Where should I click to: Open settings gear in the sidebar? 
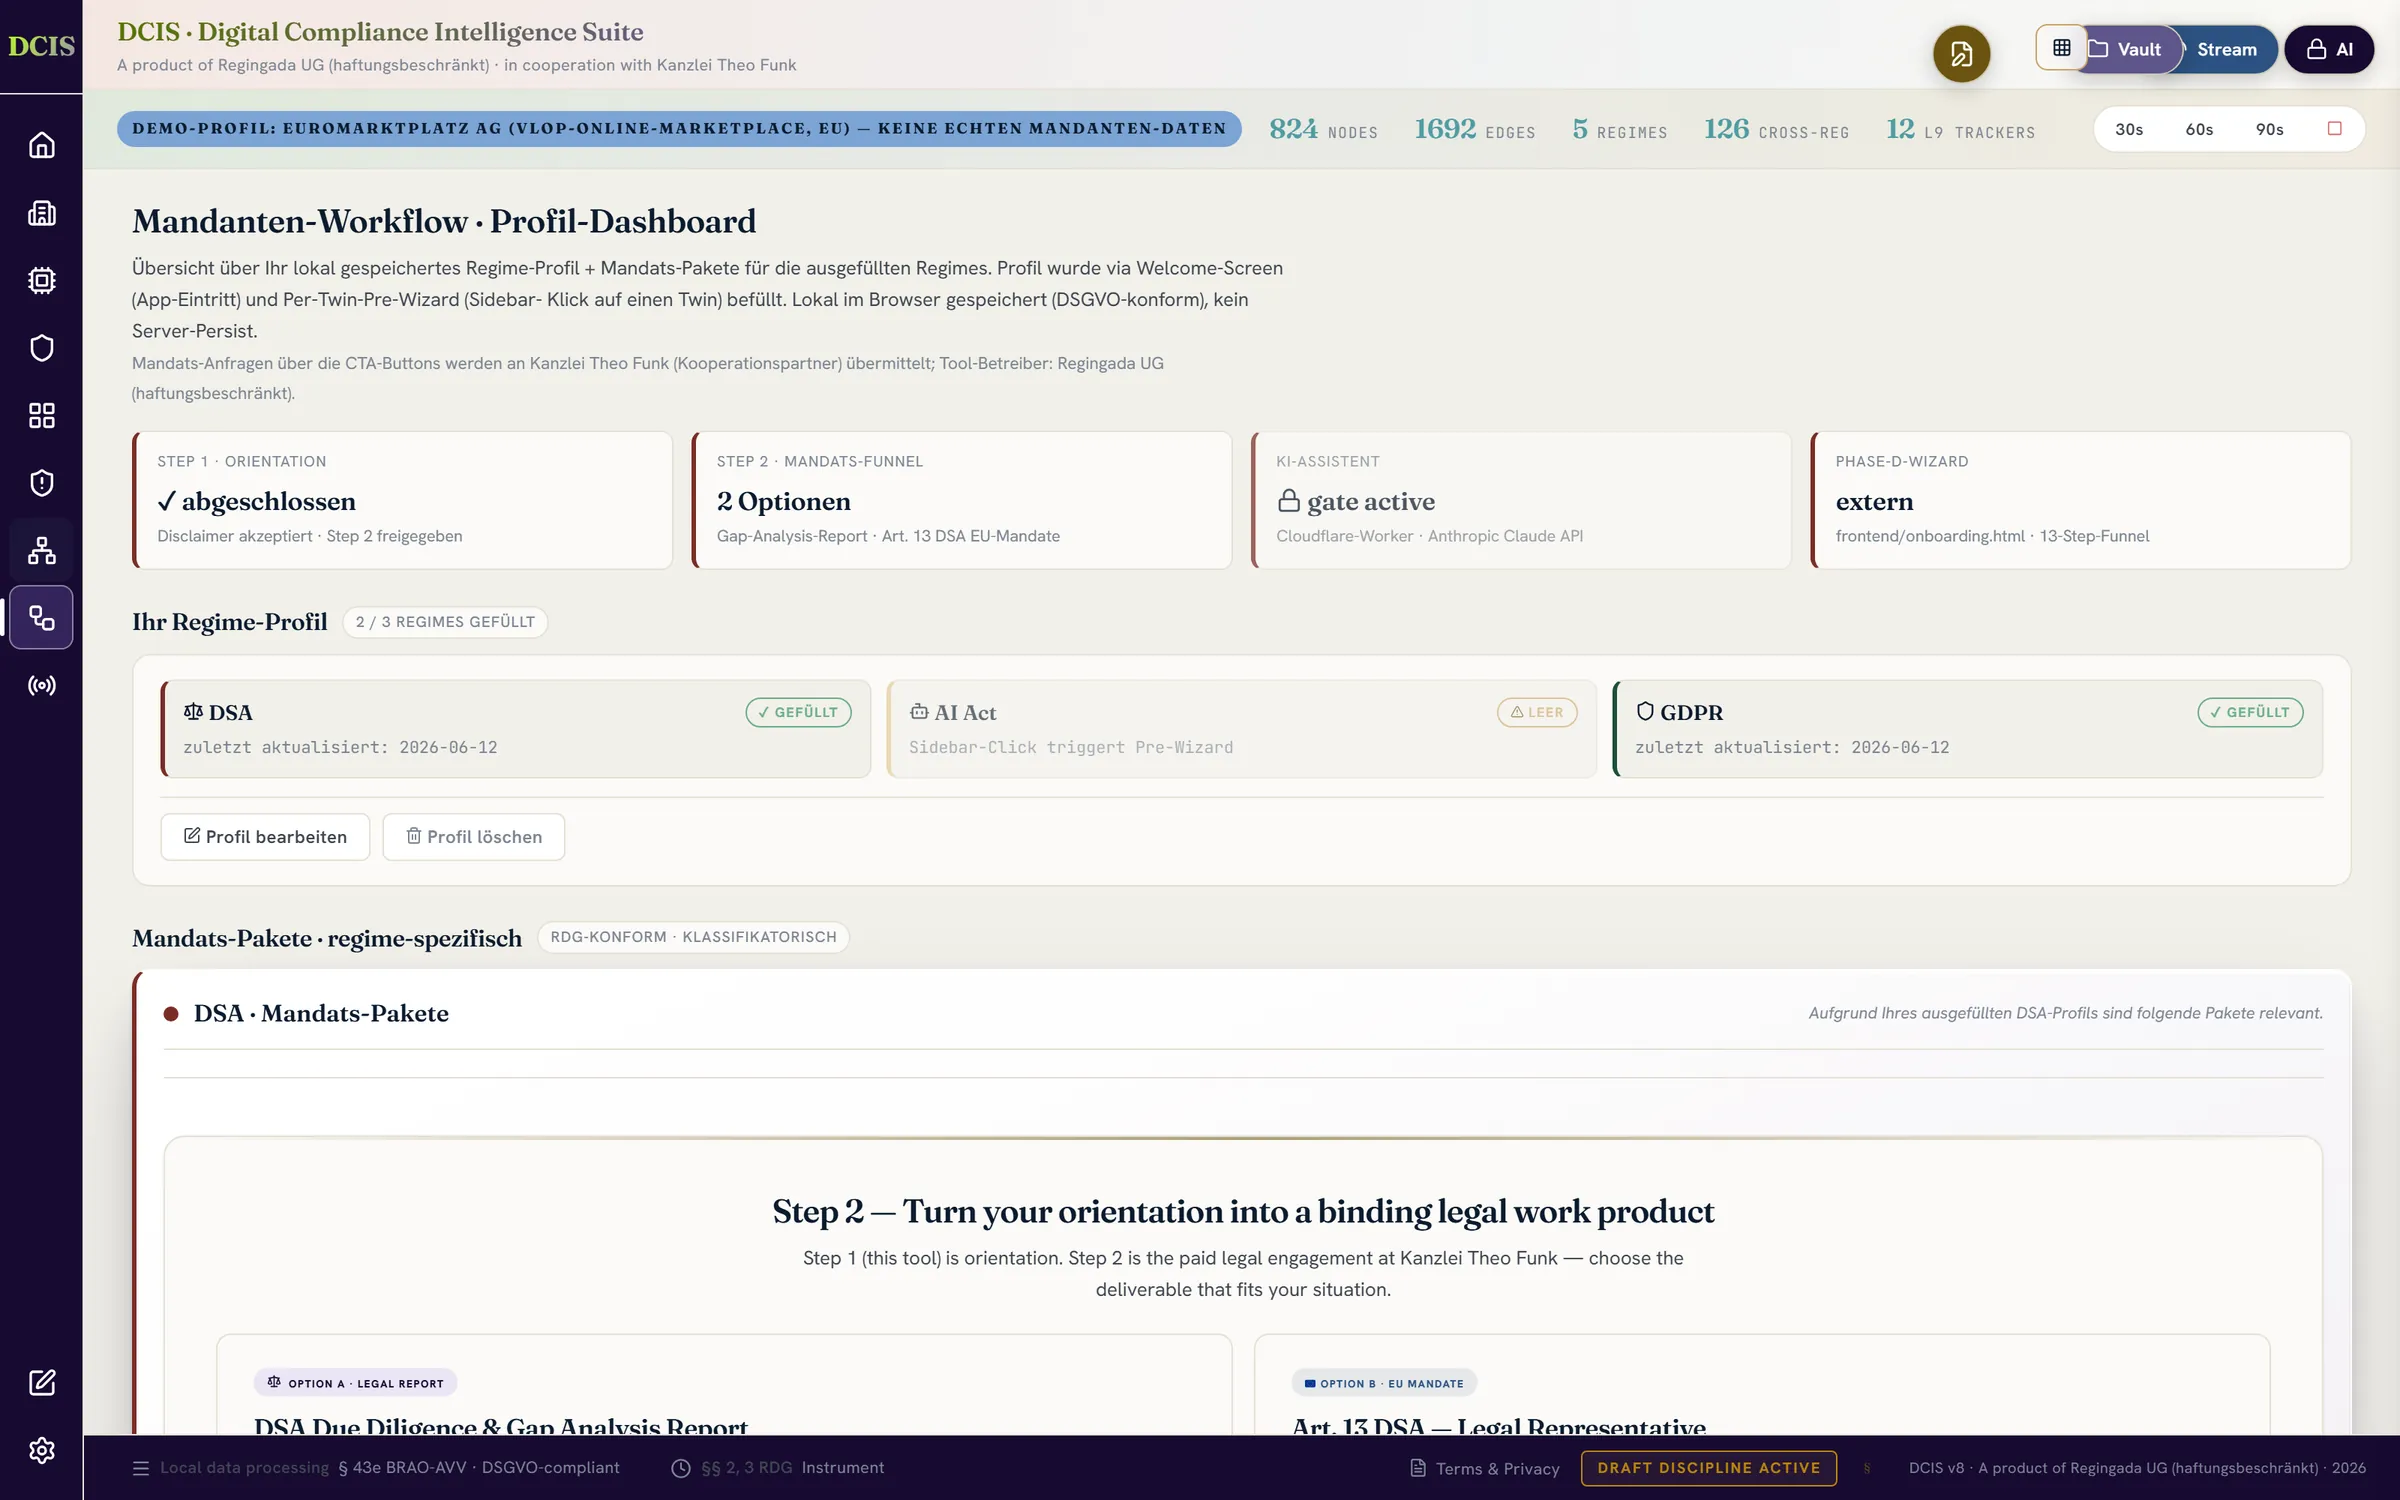41,1450
